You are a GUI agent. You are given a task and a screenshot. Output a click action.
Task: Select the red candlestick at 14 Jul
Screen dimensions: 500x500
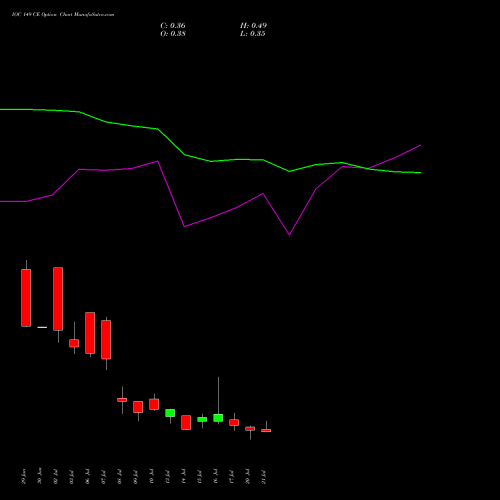point(186,422)
